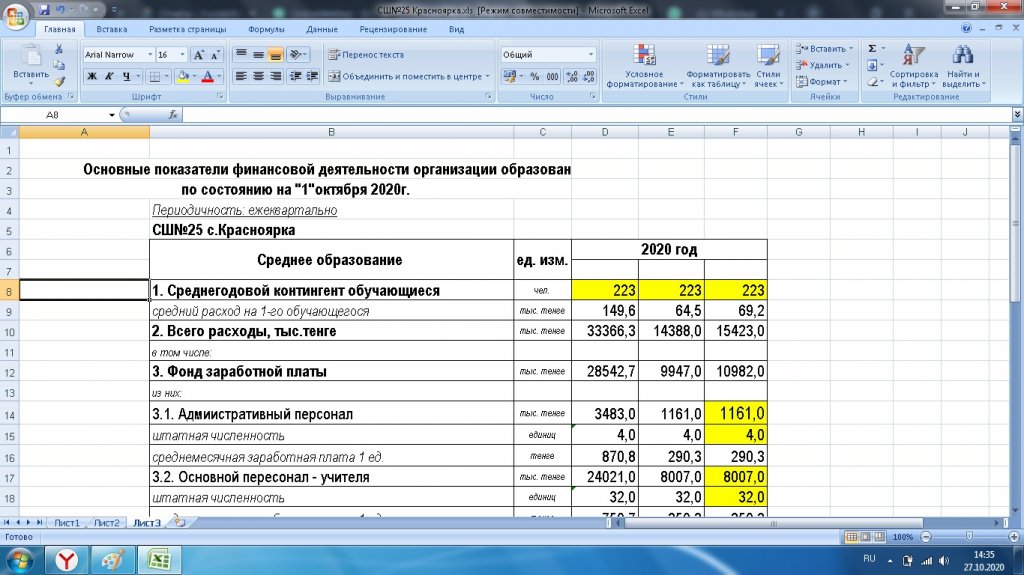Toggle underline formatting
Screen dimensions: 1024x575
coord(126,76)
